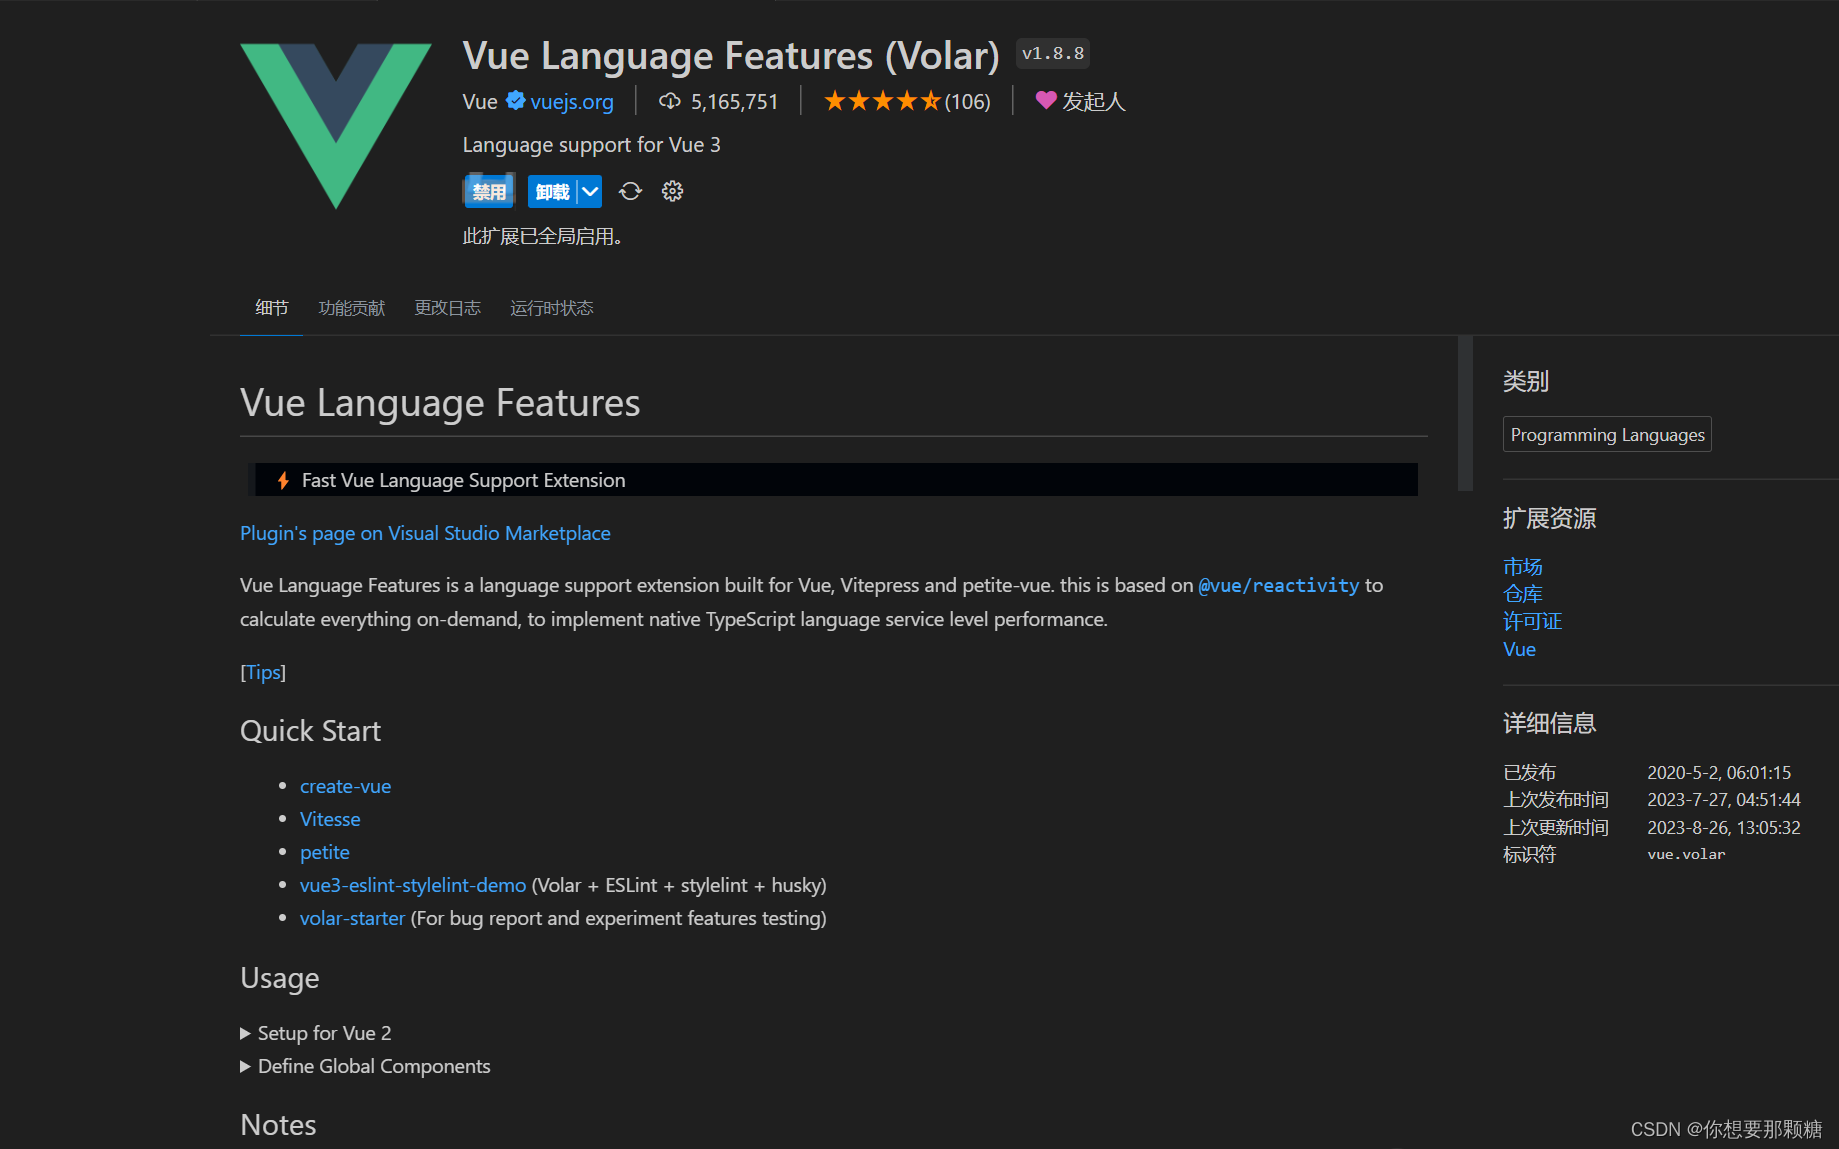Click 卸载 to uninstall the extension
Image resolution: width=1839 pixels, height=1149 pixels.
pyautogui.click(x=552, y=191)
